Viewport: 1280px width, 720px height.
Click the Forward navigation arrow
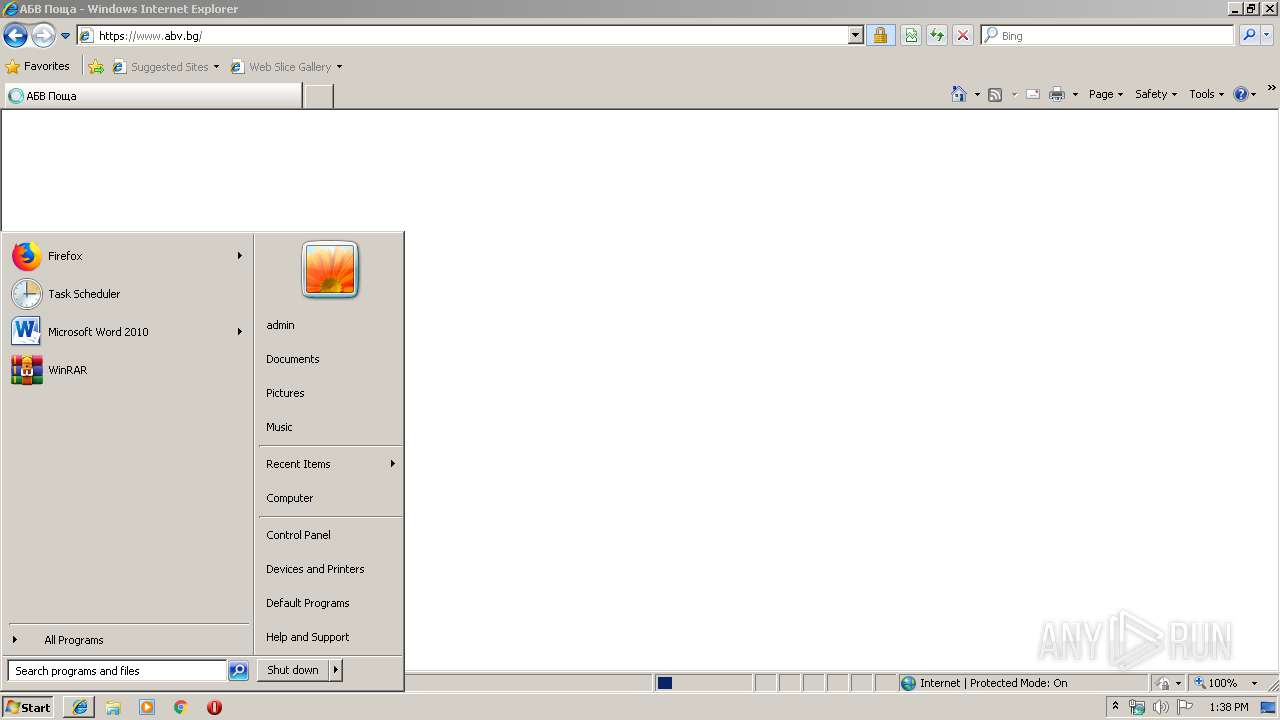(x=42, y=36)
